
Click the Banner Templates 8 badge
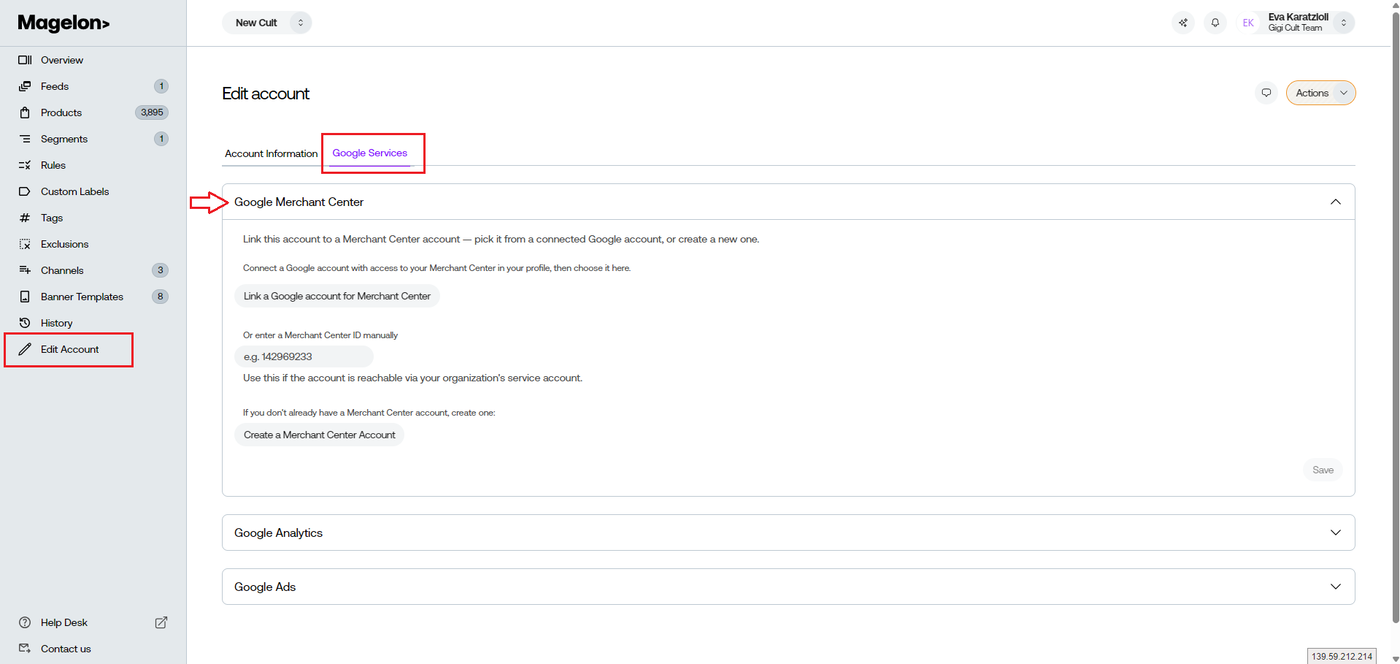click(x=161, y=297)
